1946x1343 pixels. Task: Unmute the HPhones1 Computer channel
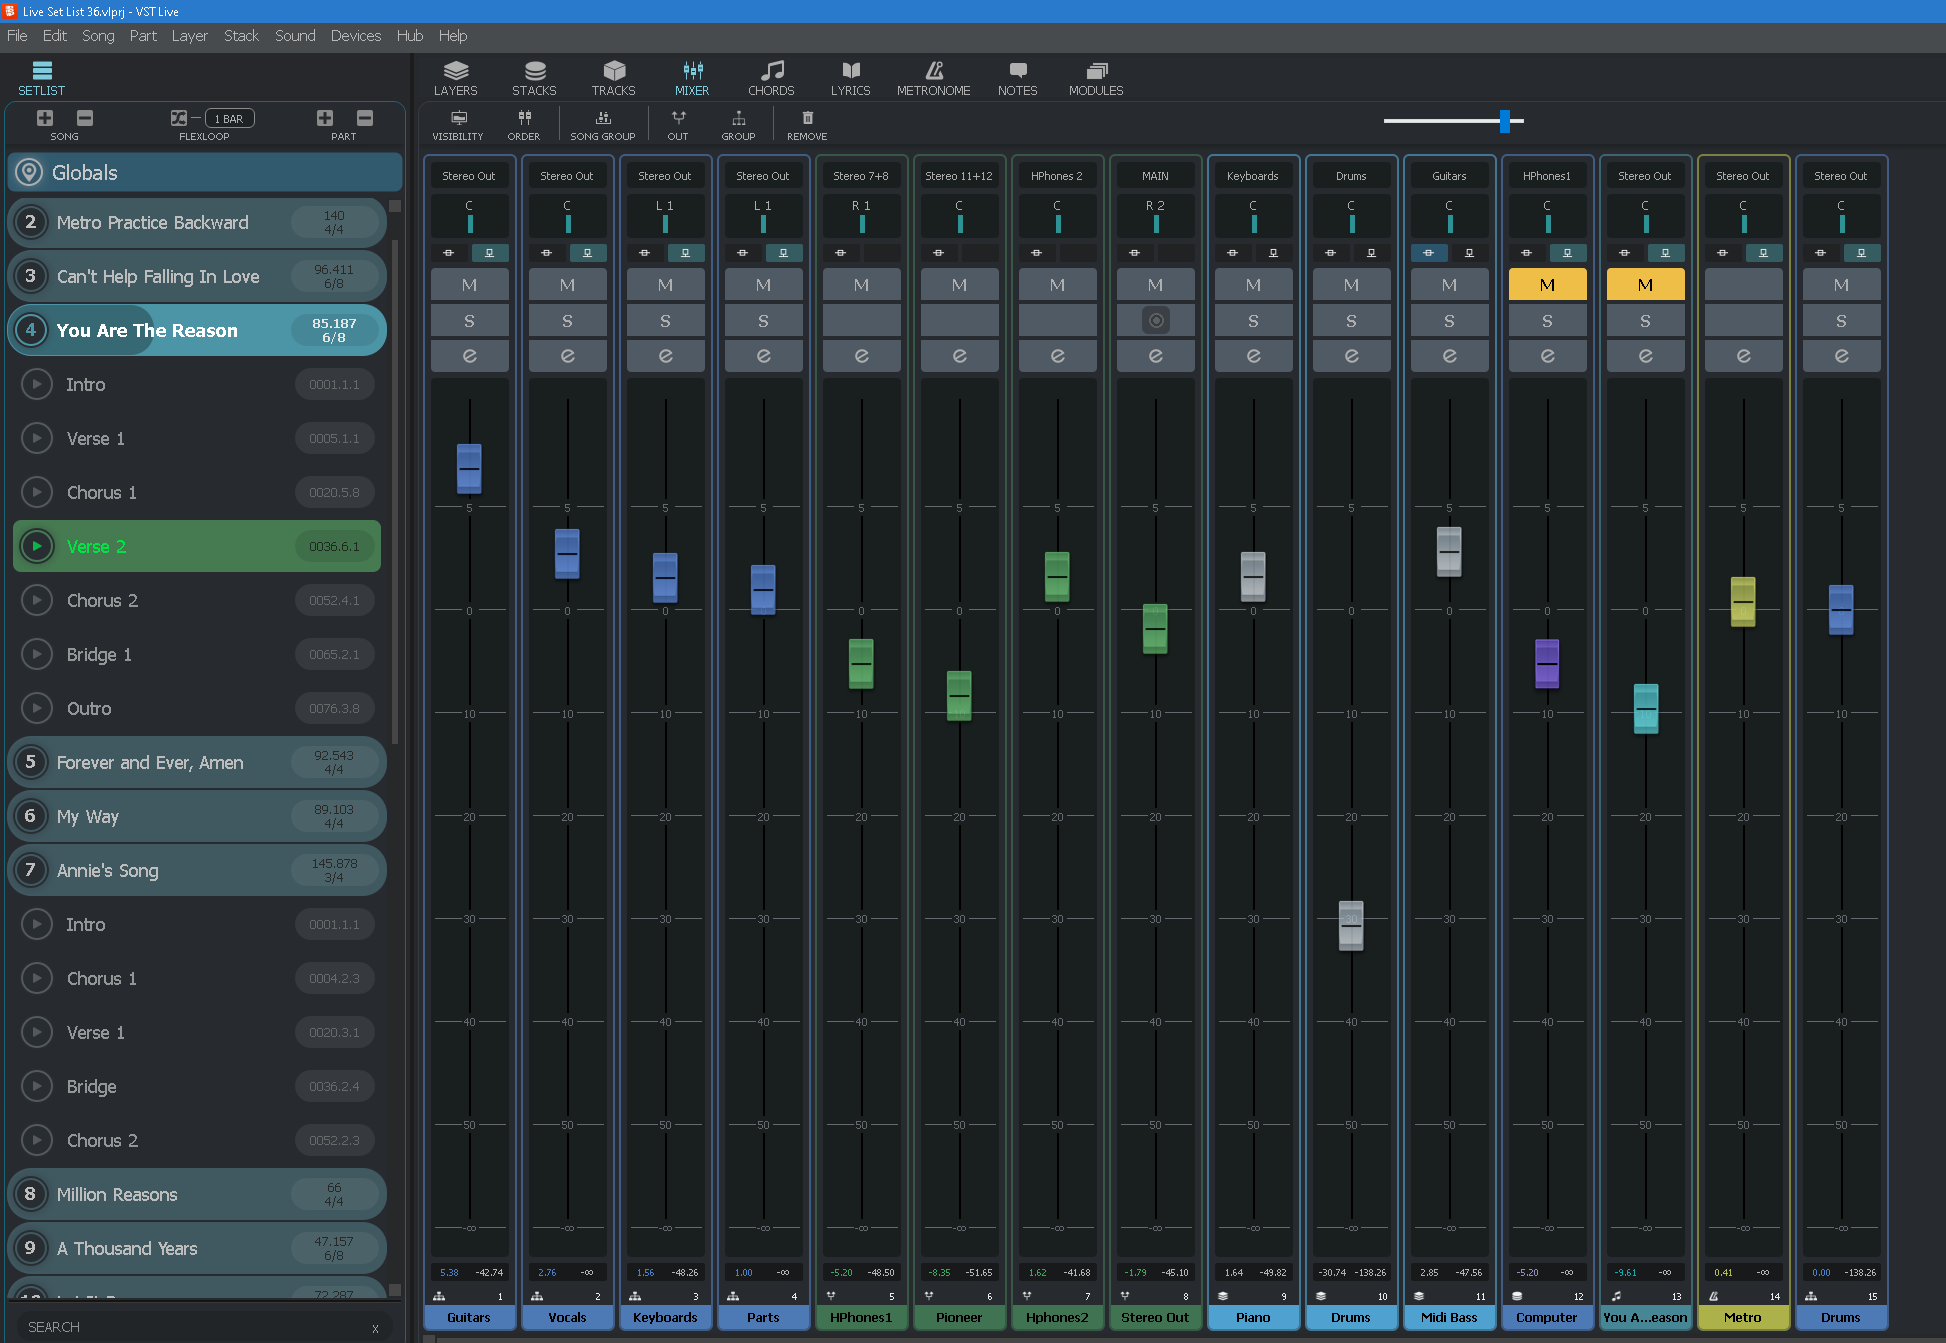click(x=1547, y=285)
